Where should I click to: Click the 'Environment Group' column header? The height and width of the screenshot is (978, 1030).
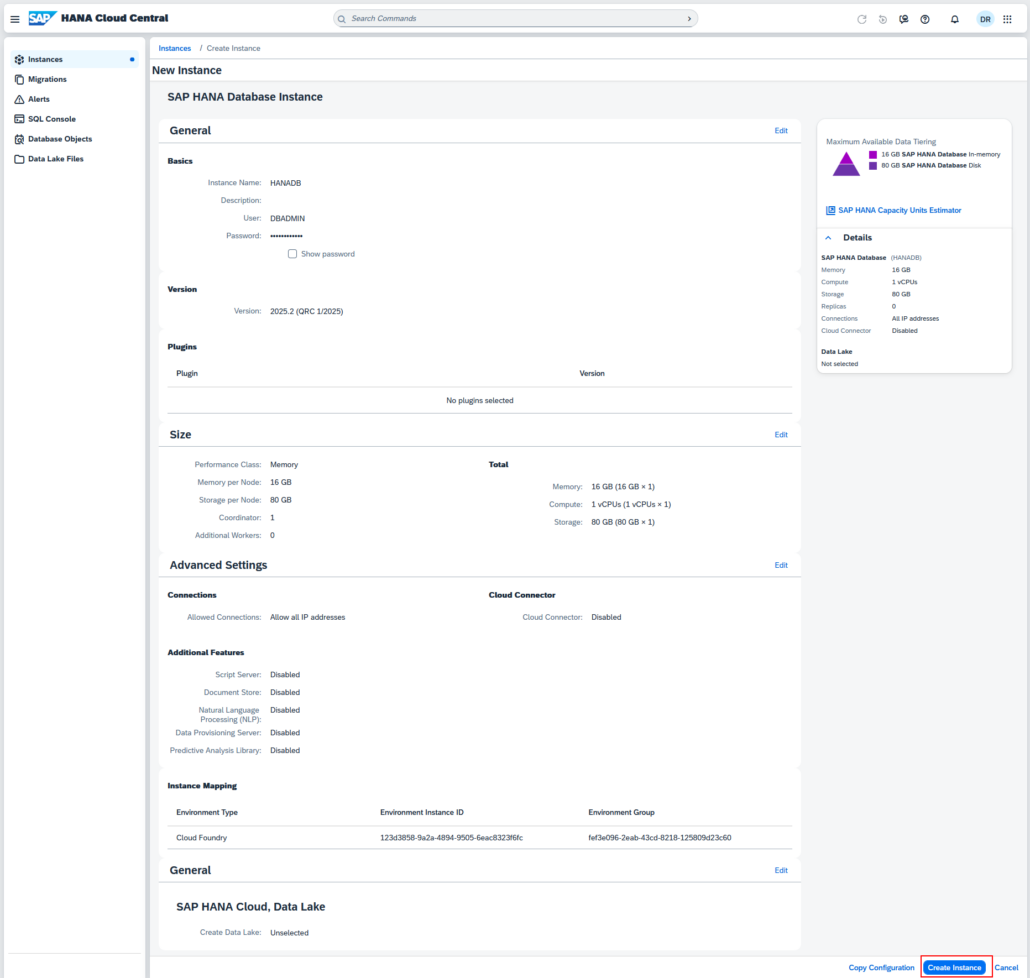(x=621, y=812)
